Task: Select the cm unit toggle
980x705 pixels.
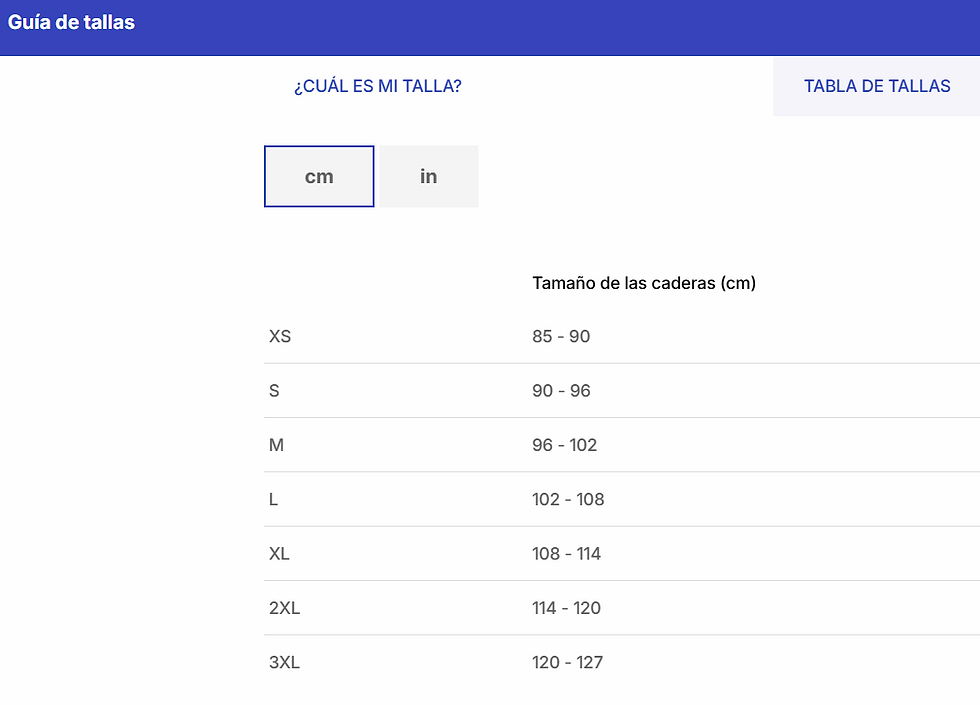Action: (319, 177)
